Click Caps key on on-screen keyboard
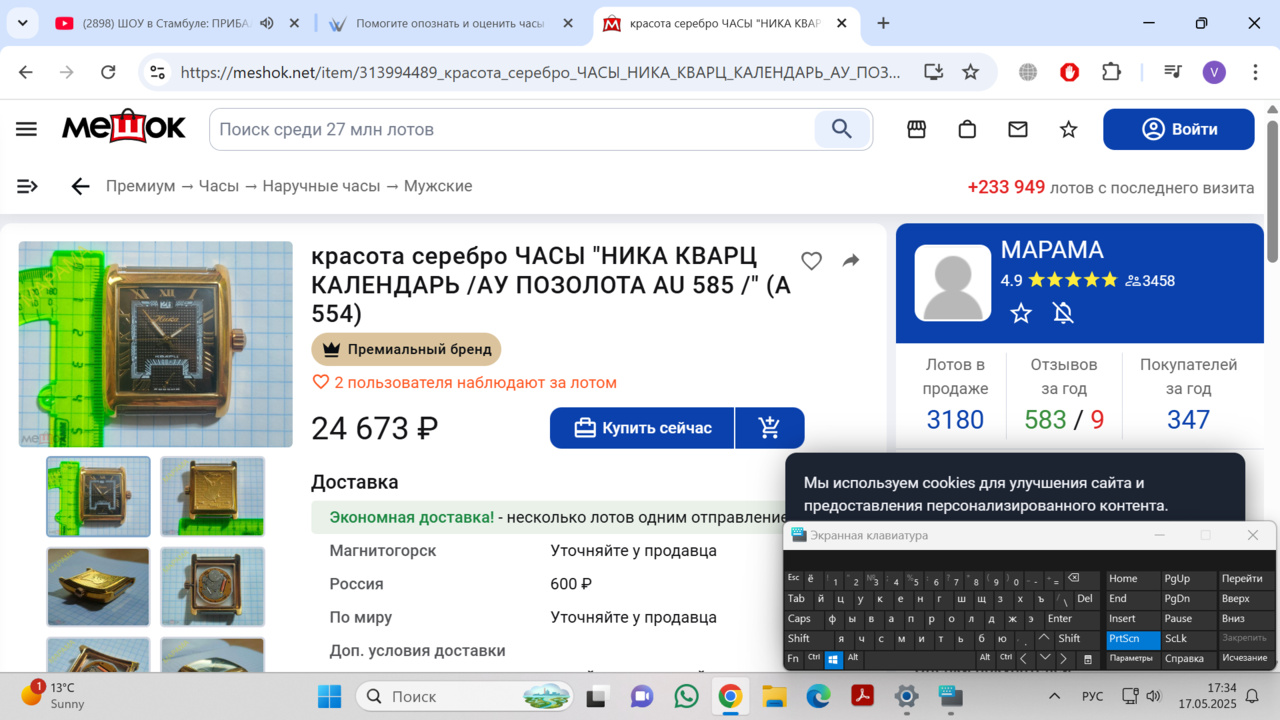 click(802, 619)
